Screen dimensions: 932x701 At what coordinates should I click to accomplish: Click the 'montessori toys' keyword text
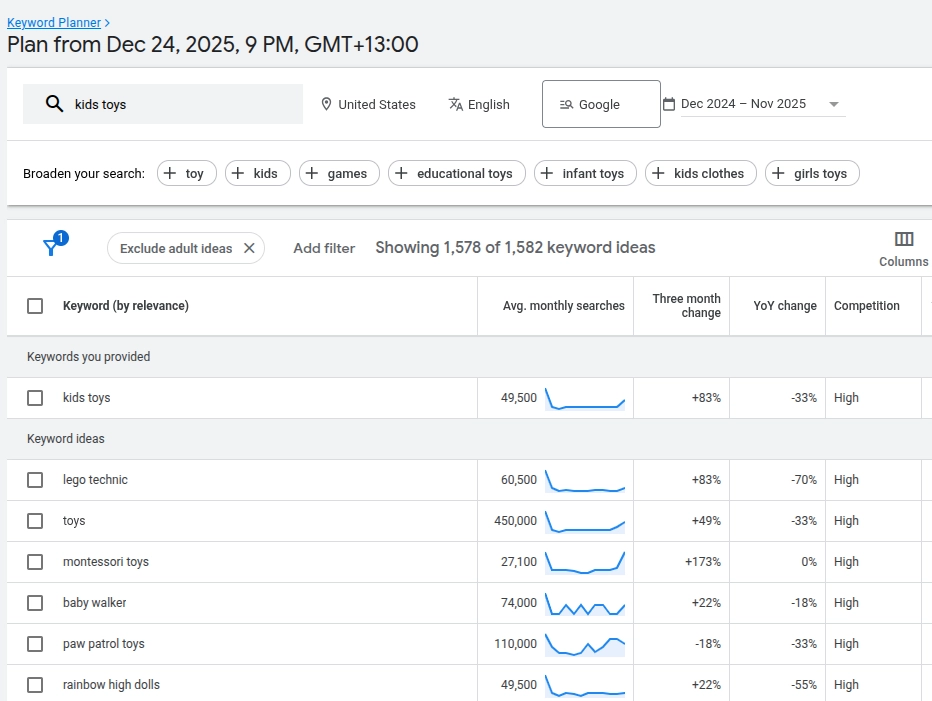coord(106,562)
